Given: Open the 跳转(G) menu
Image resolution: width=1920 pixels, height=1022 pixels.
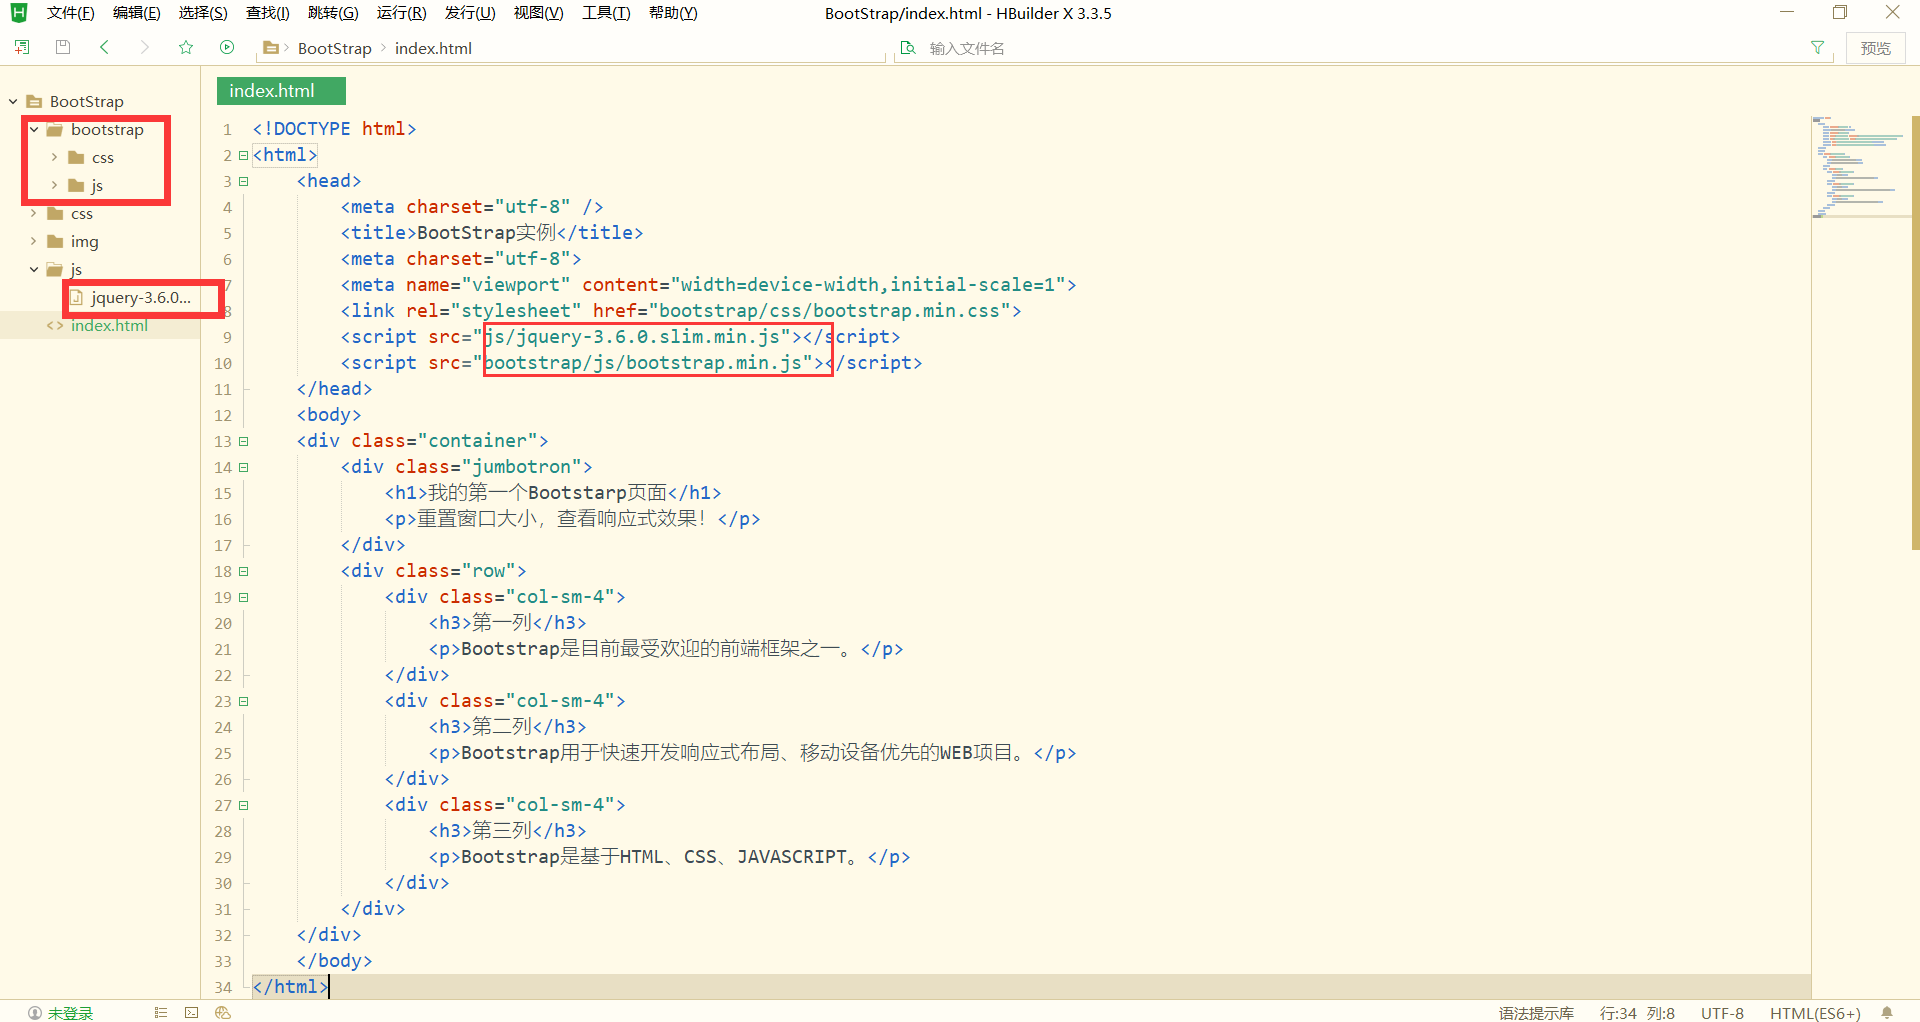Looking at the screenshot, I should coord(333,13).
